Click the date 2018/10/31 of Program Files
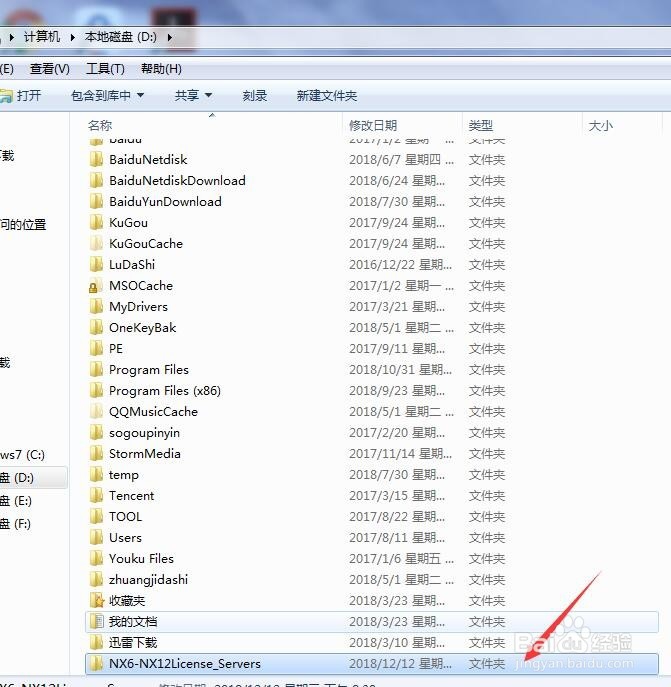 click(x=400, y=370)
